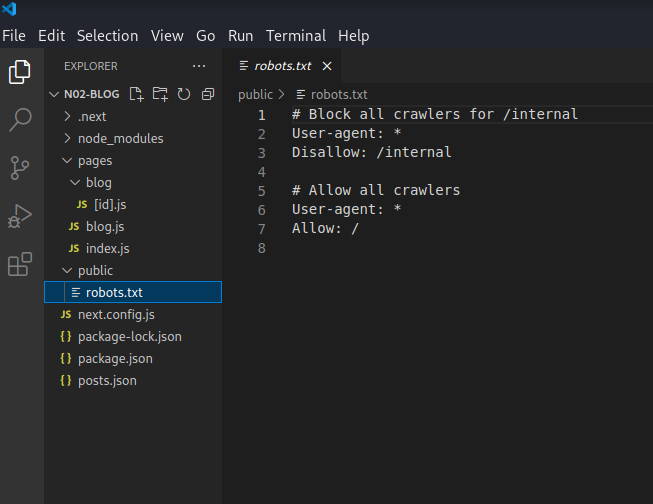Image resolution: width=653 pixels, height=504 pixels.
Task: Open the Run and Debug view
Action: click(x=20, y=216)
